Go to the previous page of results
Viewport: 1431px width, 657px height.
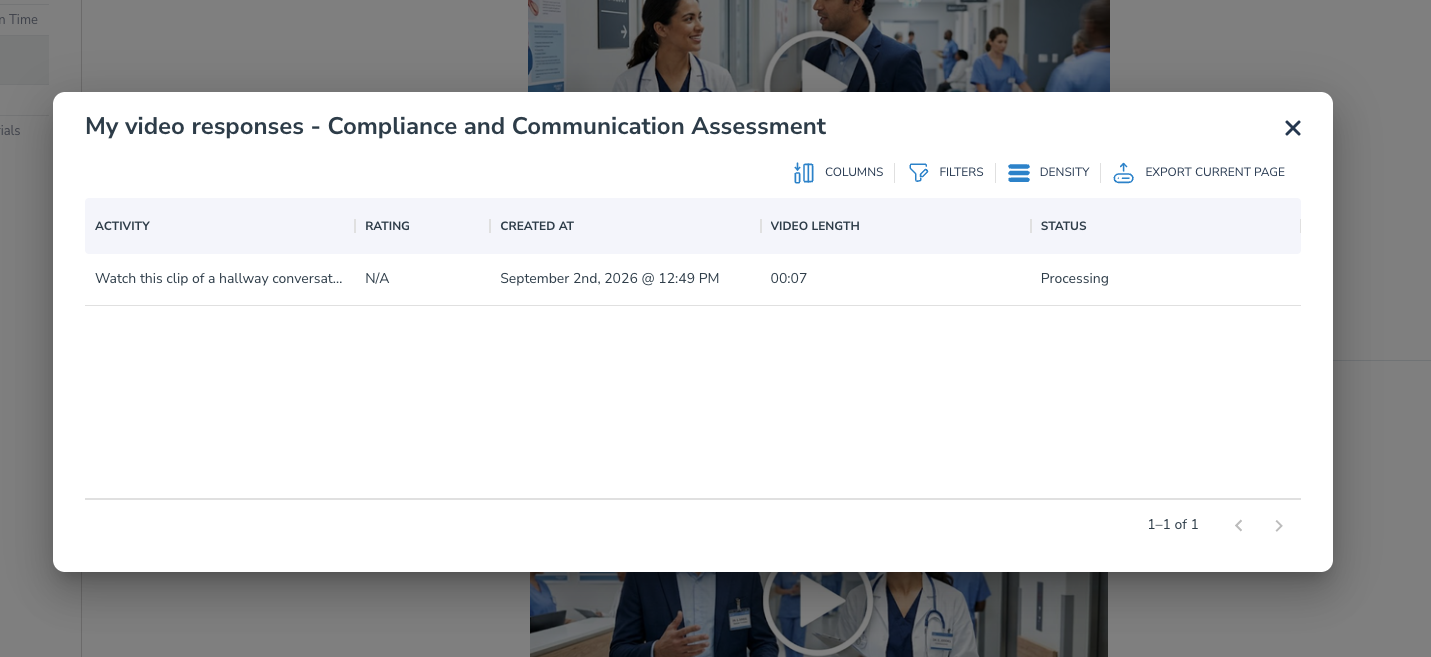coord(1239,525)
